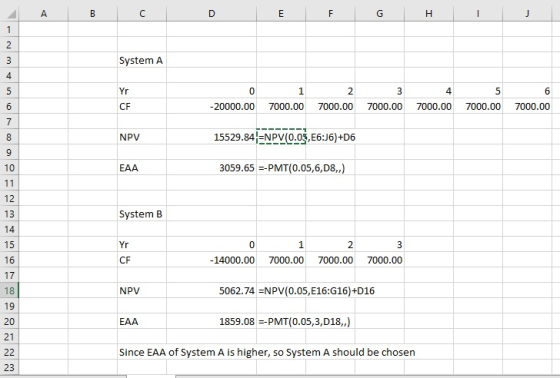Select row 6 header
The image size is (560, 378).
pos(9,106)
